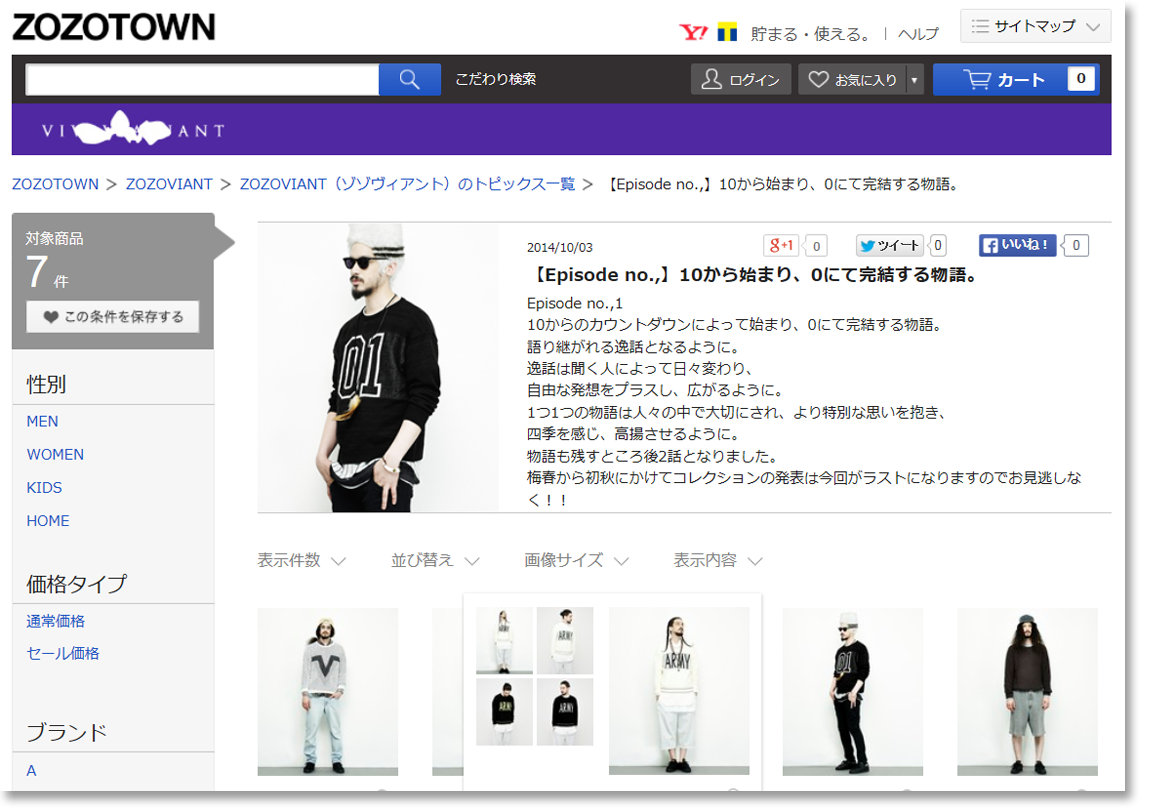1153x811 pixels.
Task: Expand the お気に入り dropdown arrow
Action: (x=914, y=79)
